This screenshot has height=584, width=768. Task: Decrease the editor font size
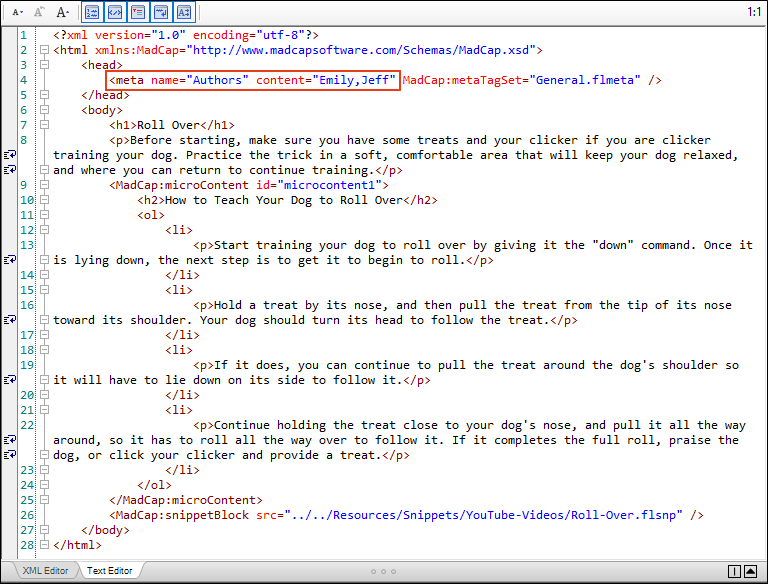coord(17,12)
